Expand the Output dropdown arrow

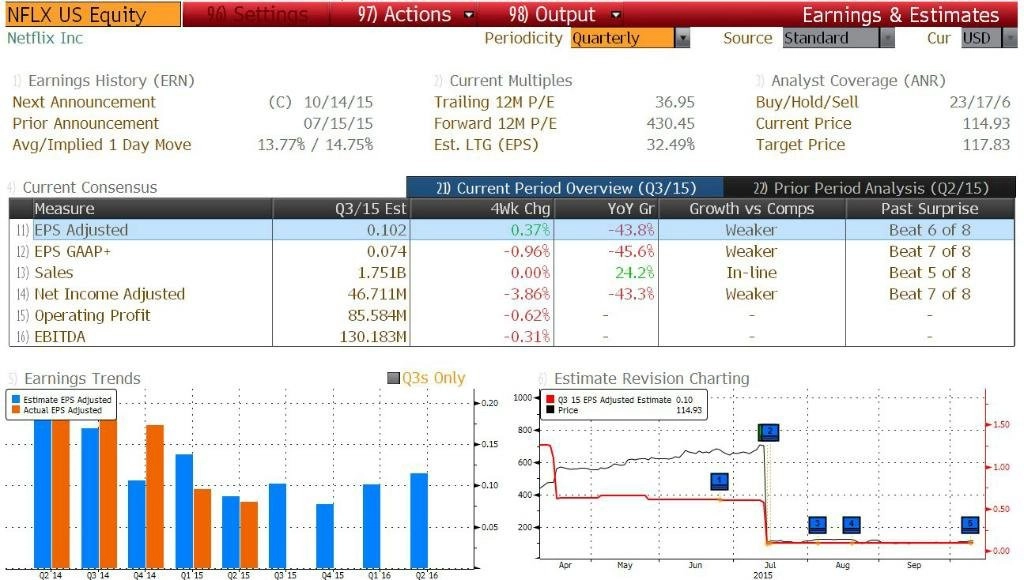point(616,15)
